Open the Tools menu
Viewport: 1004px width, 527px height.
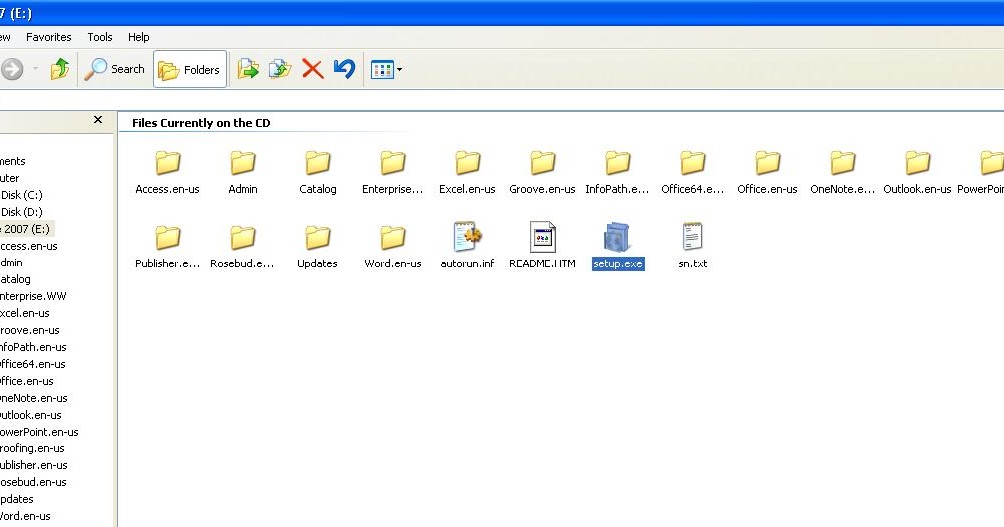tap(100, 37)
